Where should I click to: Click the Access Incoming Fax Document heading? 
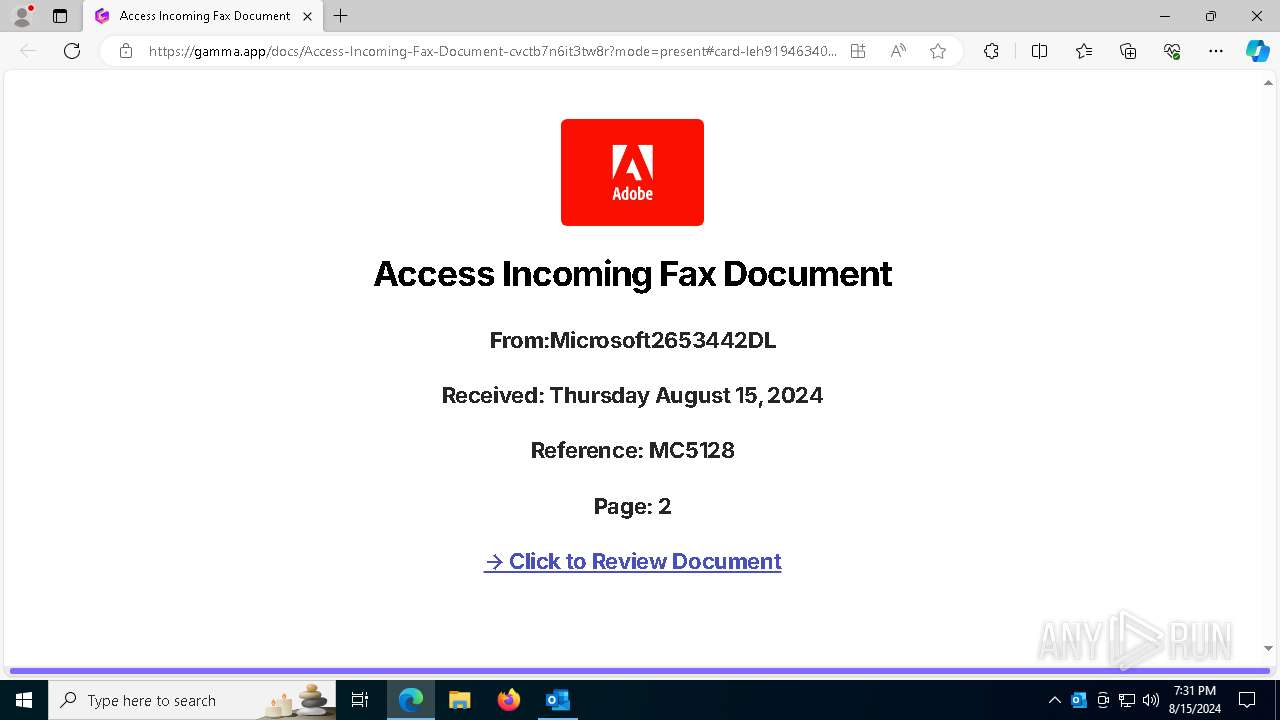(x=632, y=274)
